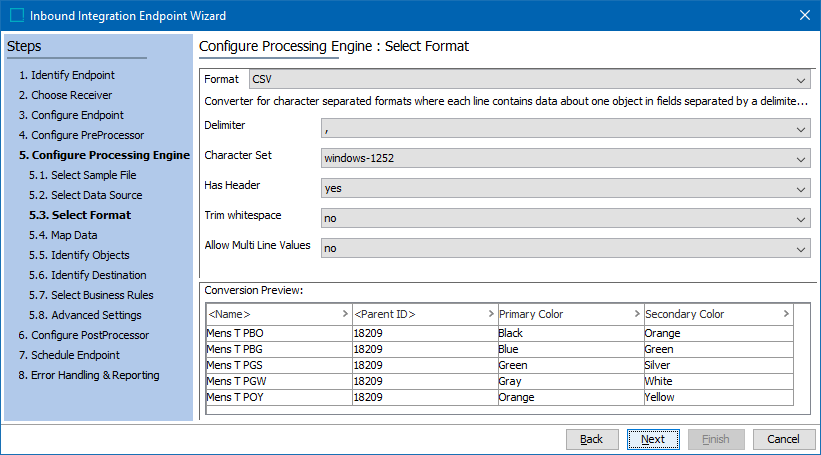The height and width of the screenshot is (455, 821).
Task: Open the Format dropdown showing CSV
Action: [x=802, y=80]
